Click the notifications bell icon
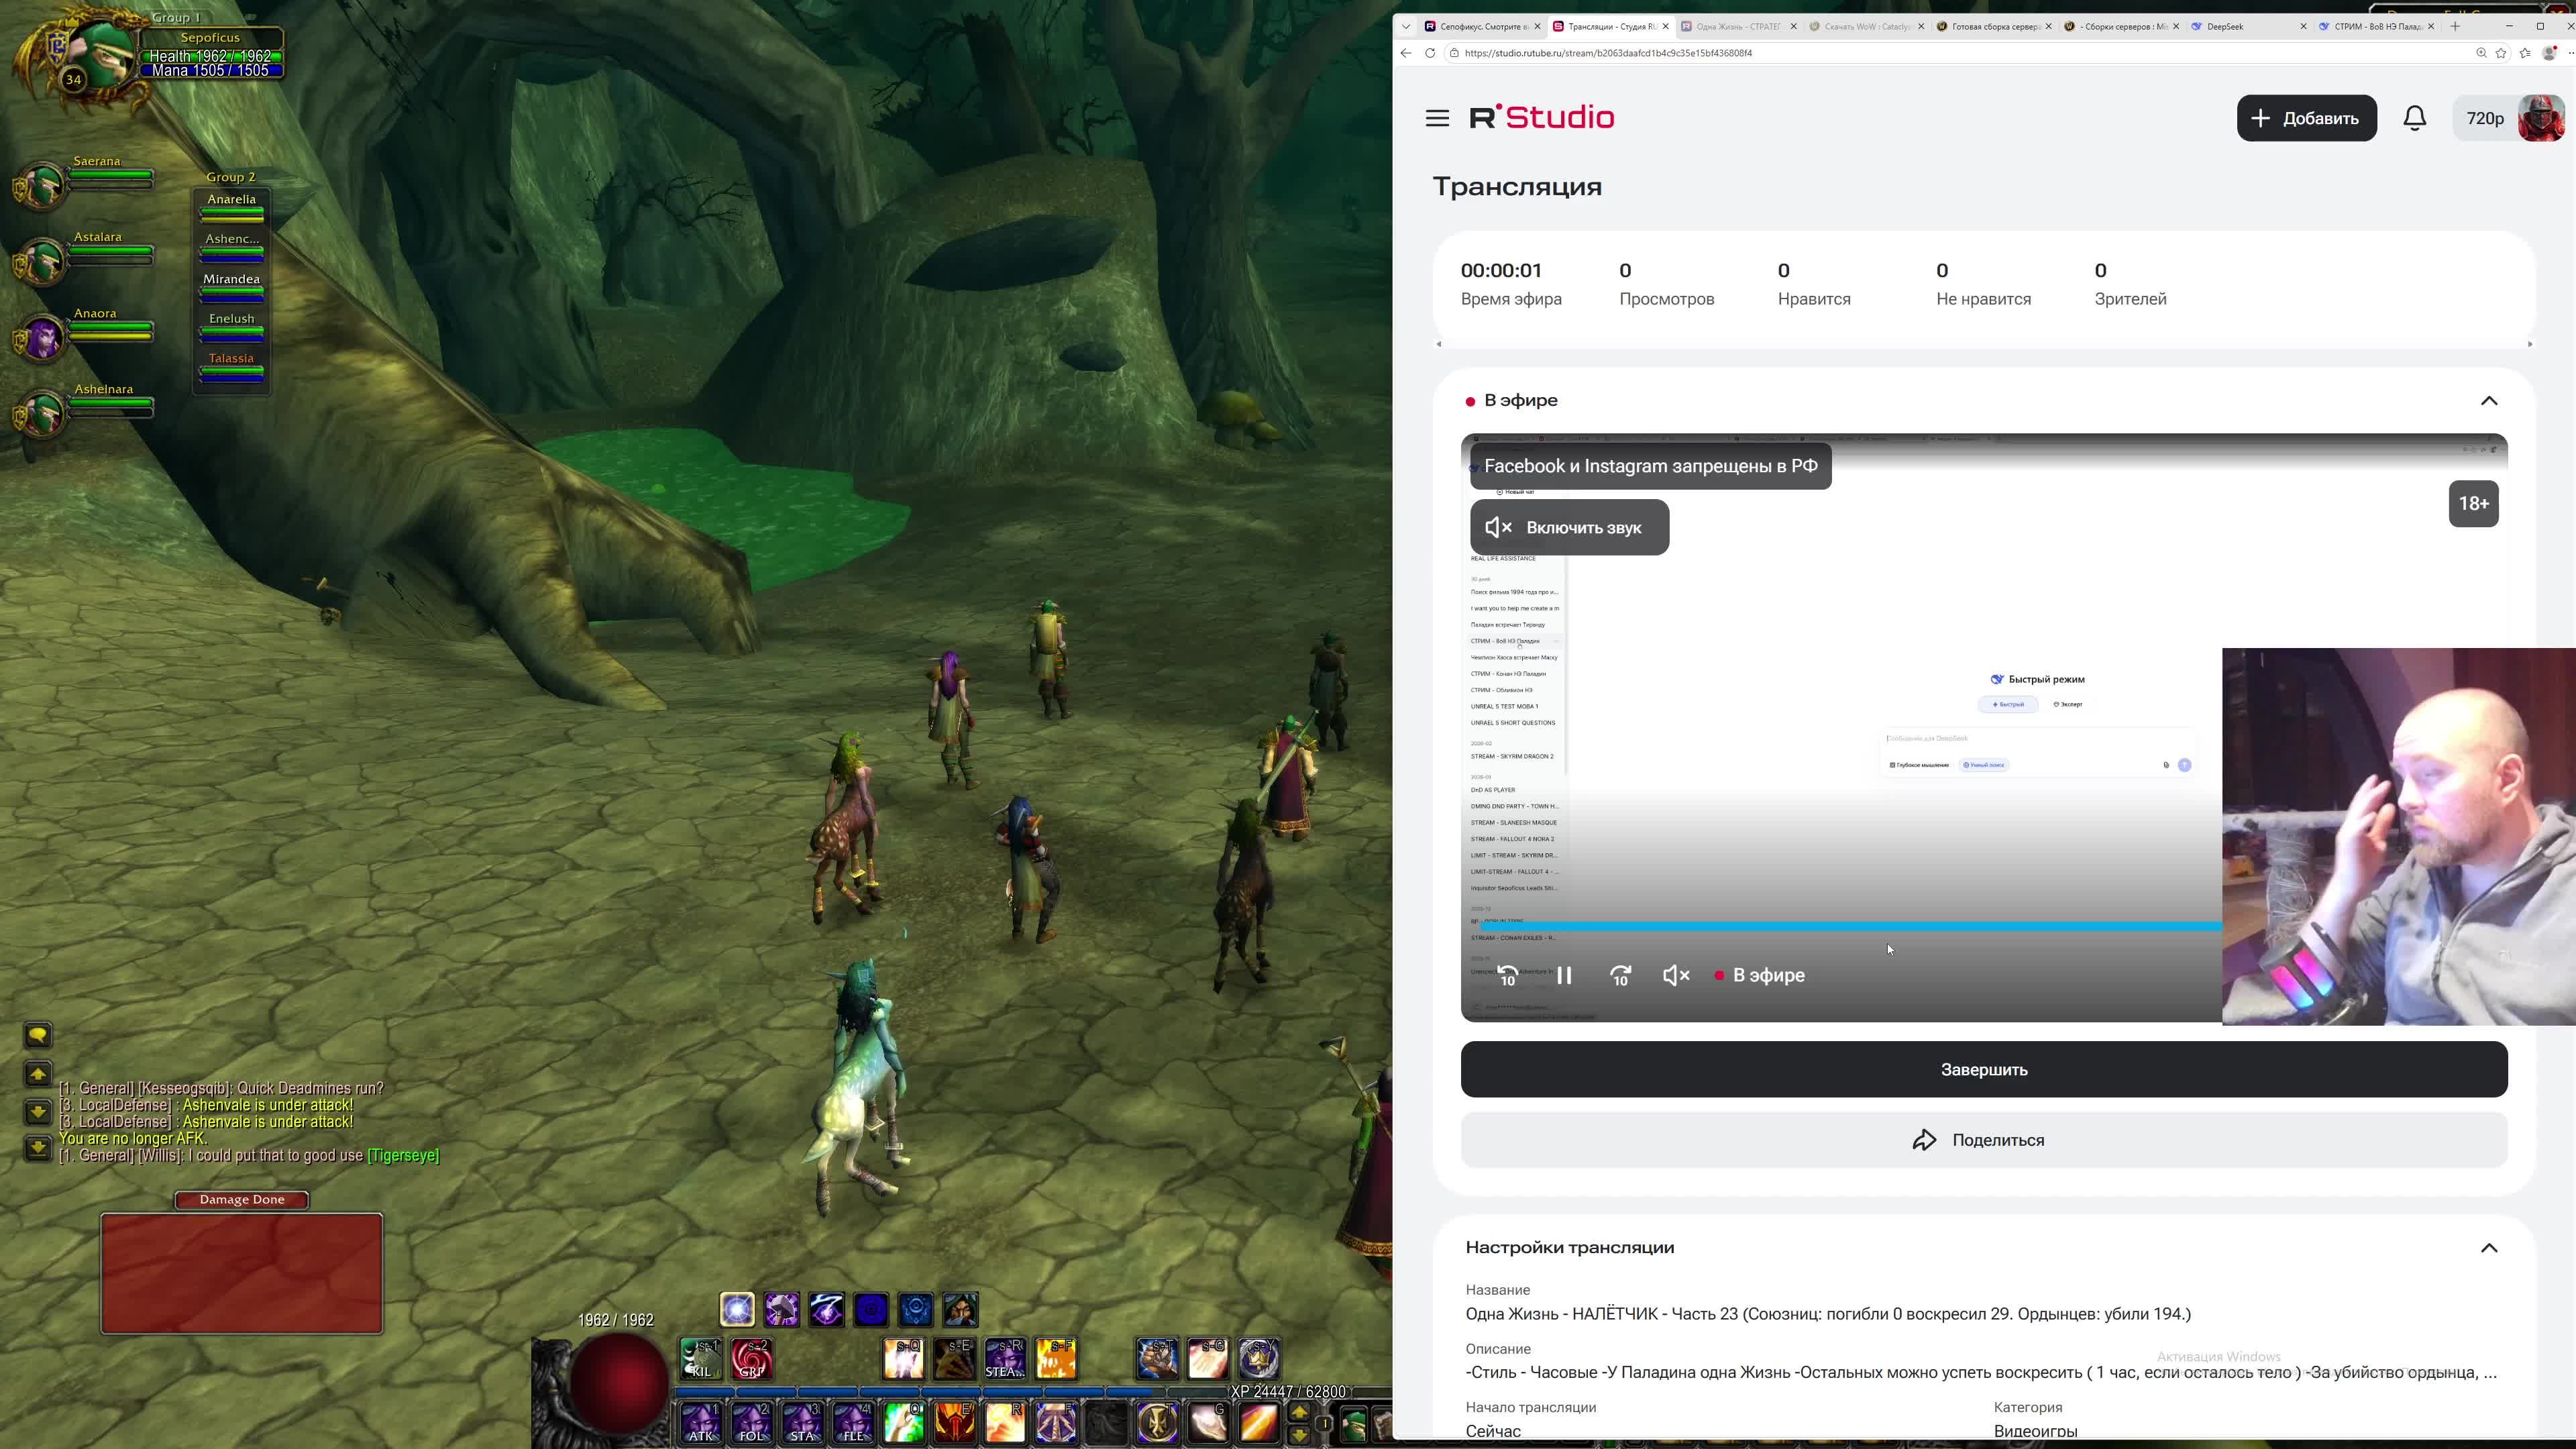 coord(2414,118)
